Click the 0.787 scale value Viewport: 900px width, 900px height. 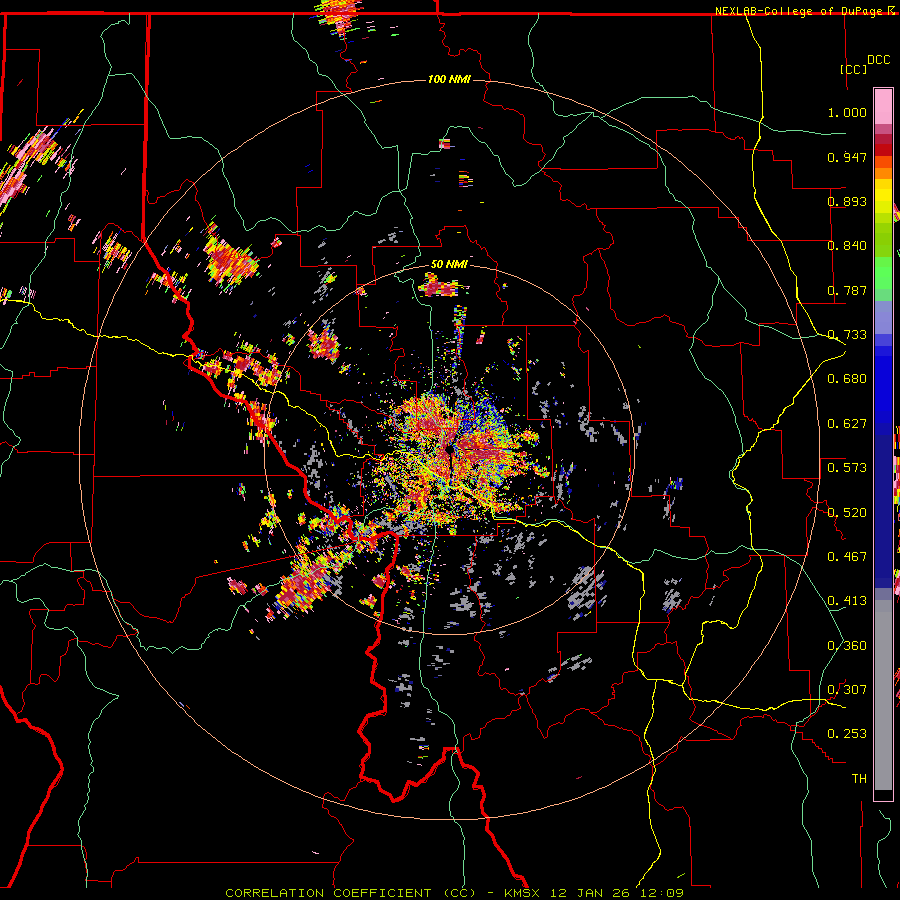click(x=847, y=290)
